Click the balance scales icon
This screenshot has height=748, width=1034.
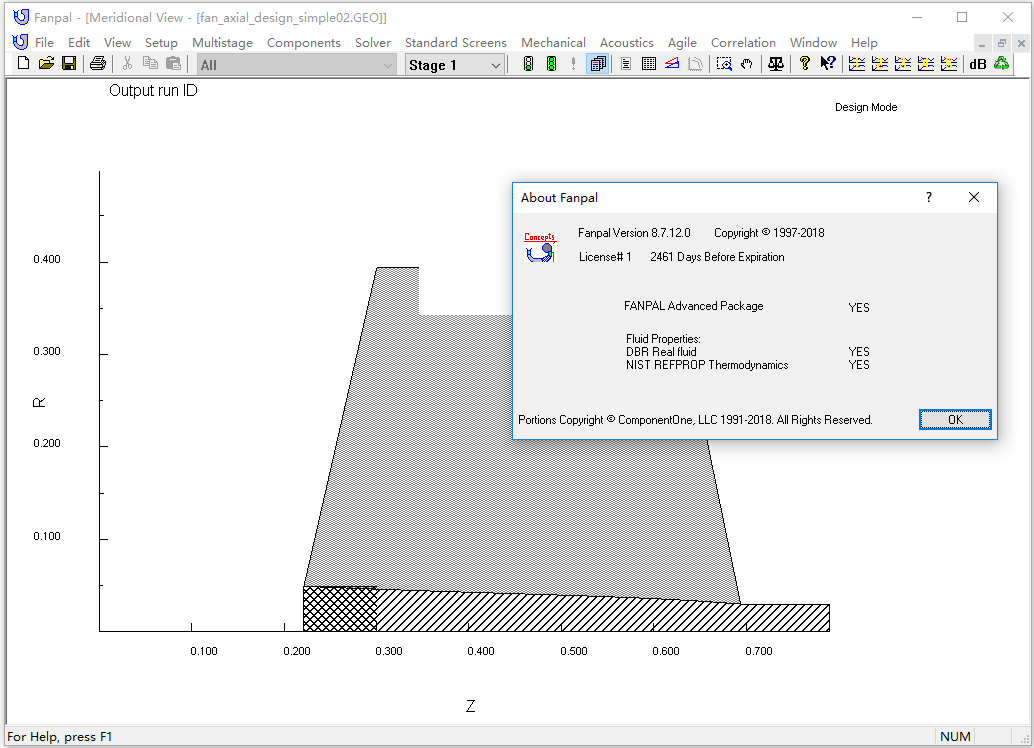click(776, 64)
